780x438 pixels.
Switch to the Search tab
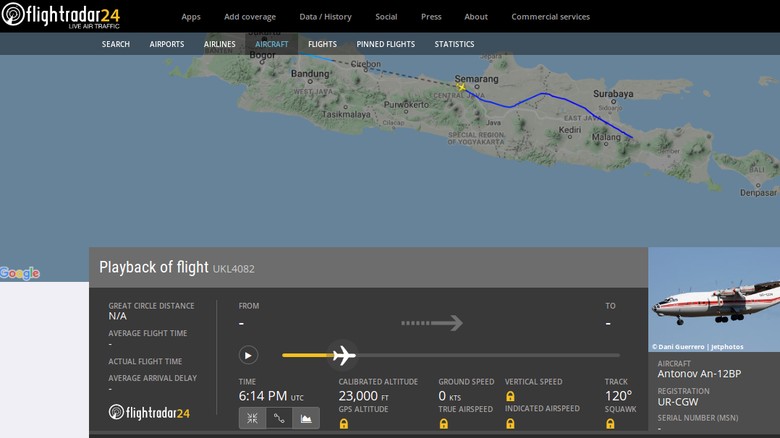[116, 44]
